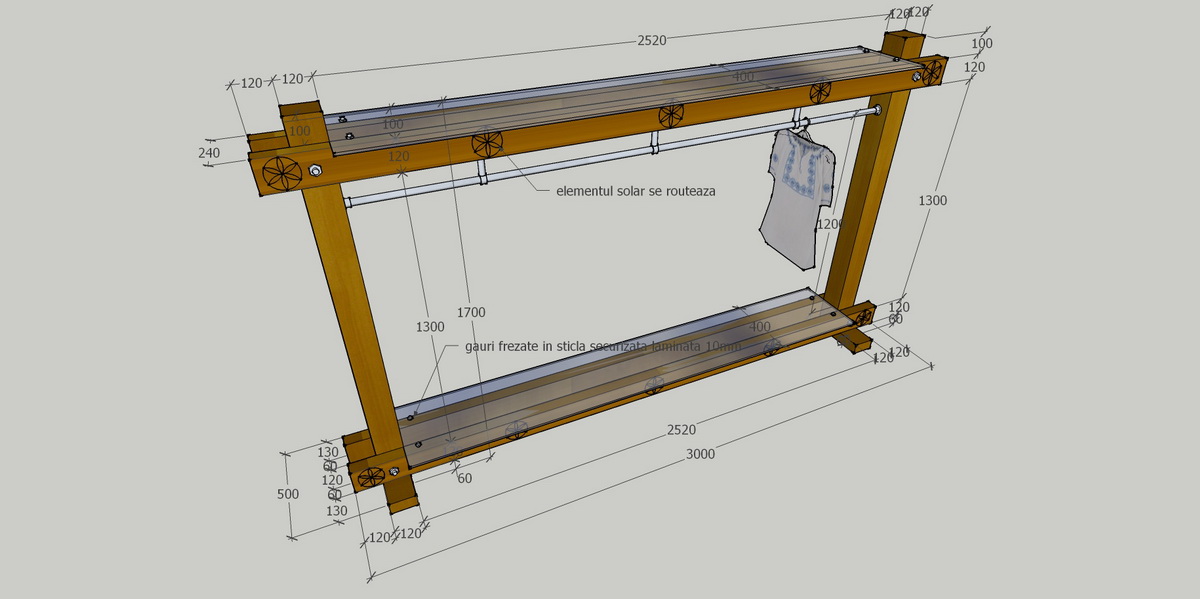Image resolution: width=1200 pixels, height=599 pixels.
Task: Select the 240 dimension label
Action: point(209,153)
